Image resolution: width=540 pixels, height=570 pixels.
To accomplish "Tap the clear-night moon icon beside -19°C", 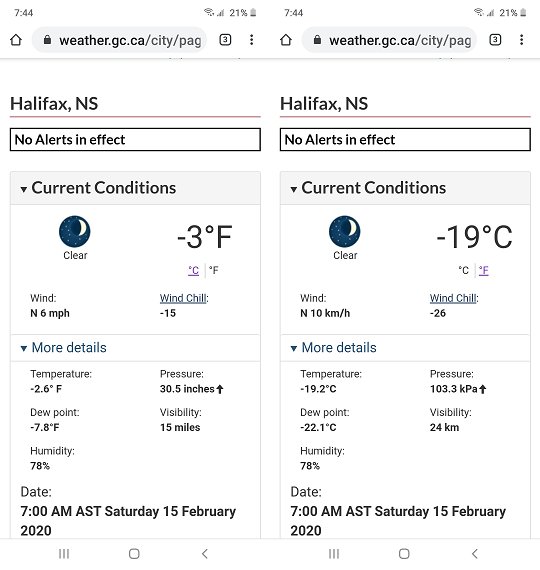I will (344, 232).
